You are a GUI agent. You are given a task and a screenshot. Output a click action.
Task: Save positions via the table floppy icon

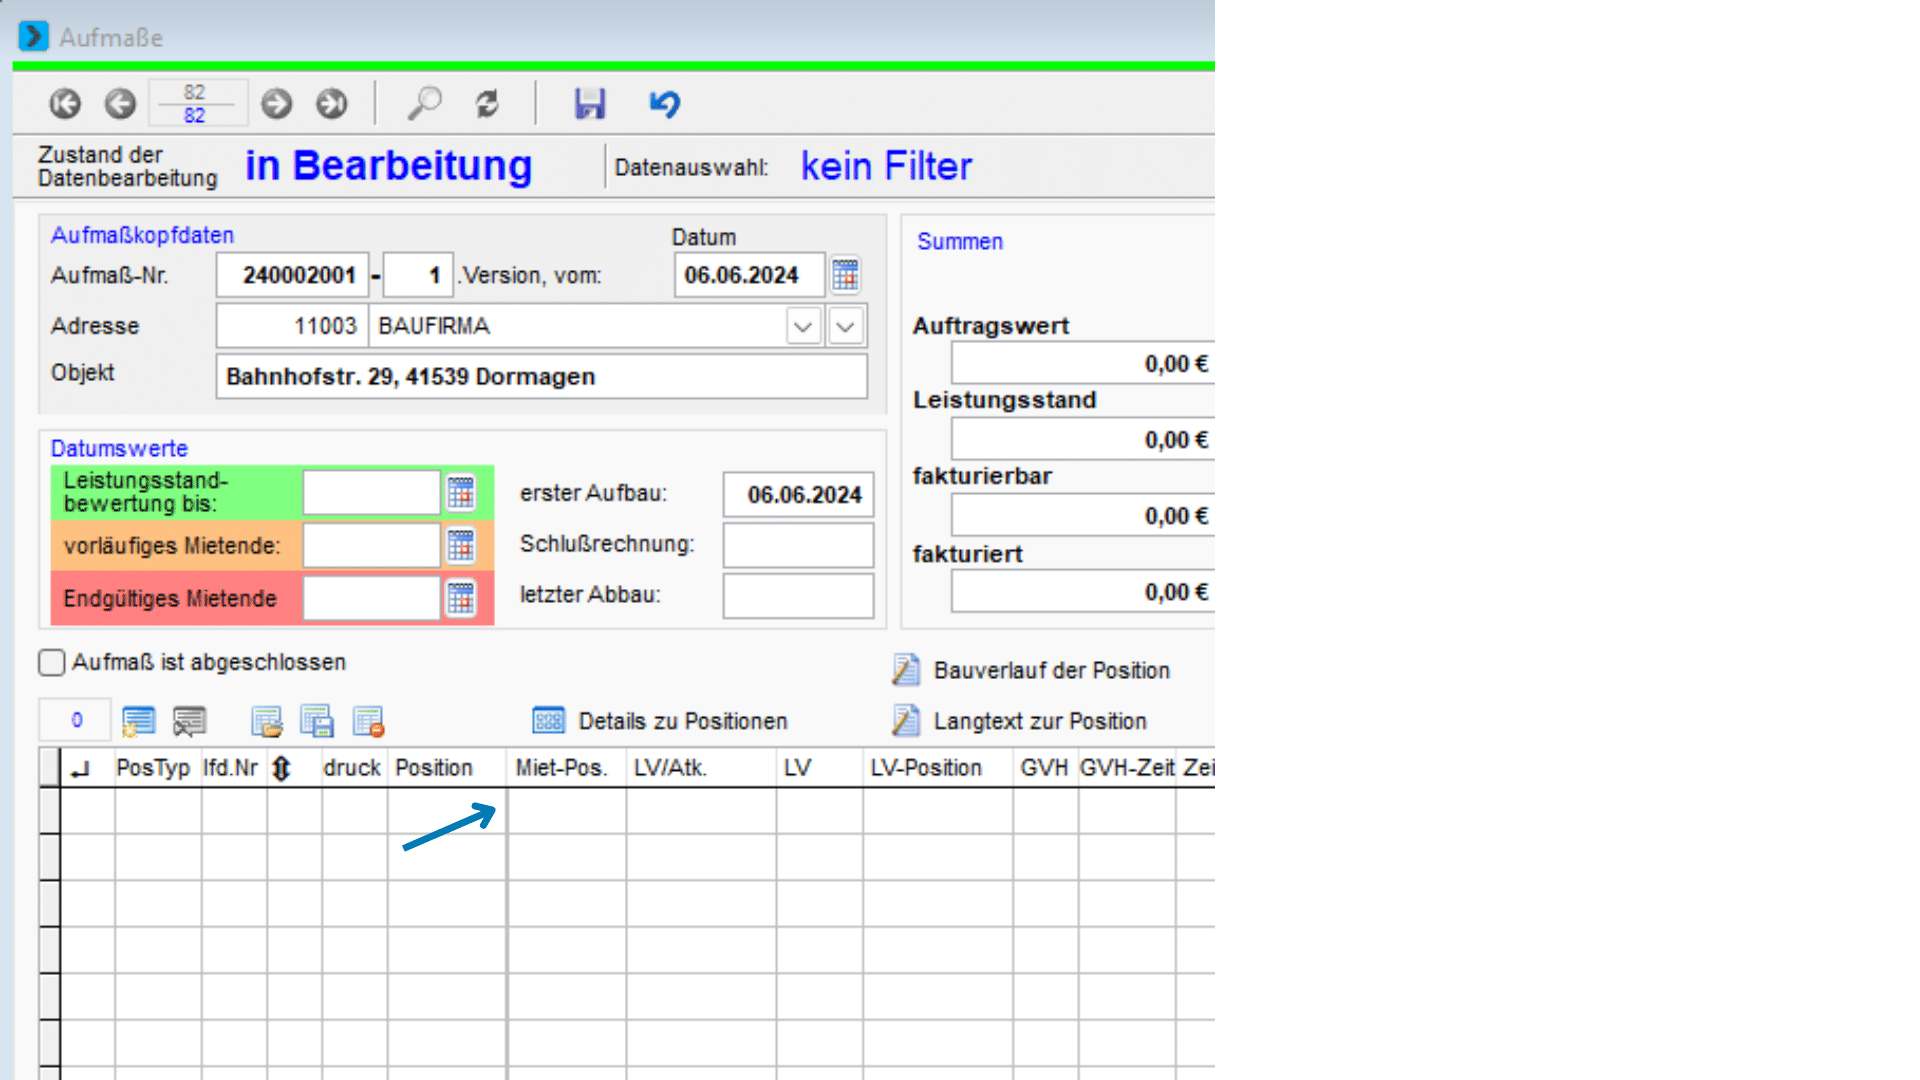coord(317,721)
